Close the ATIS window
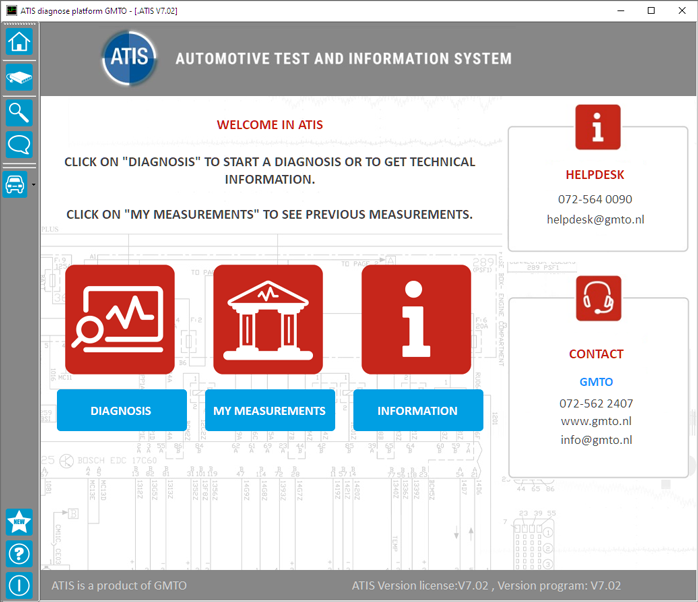Screen dimensions: 698x602 point(682,10)
